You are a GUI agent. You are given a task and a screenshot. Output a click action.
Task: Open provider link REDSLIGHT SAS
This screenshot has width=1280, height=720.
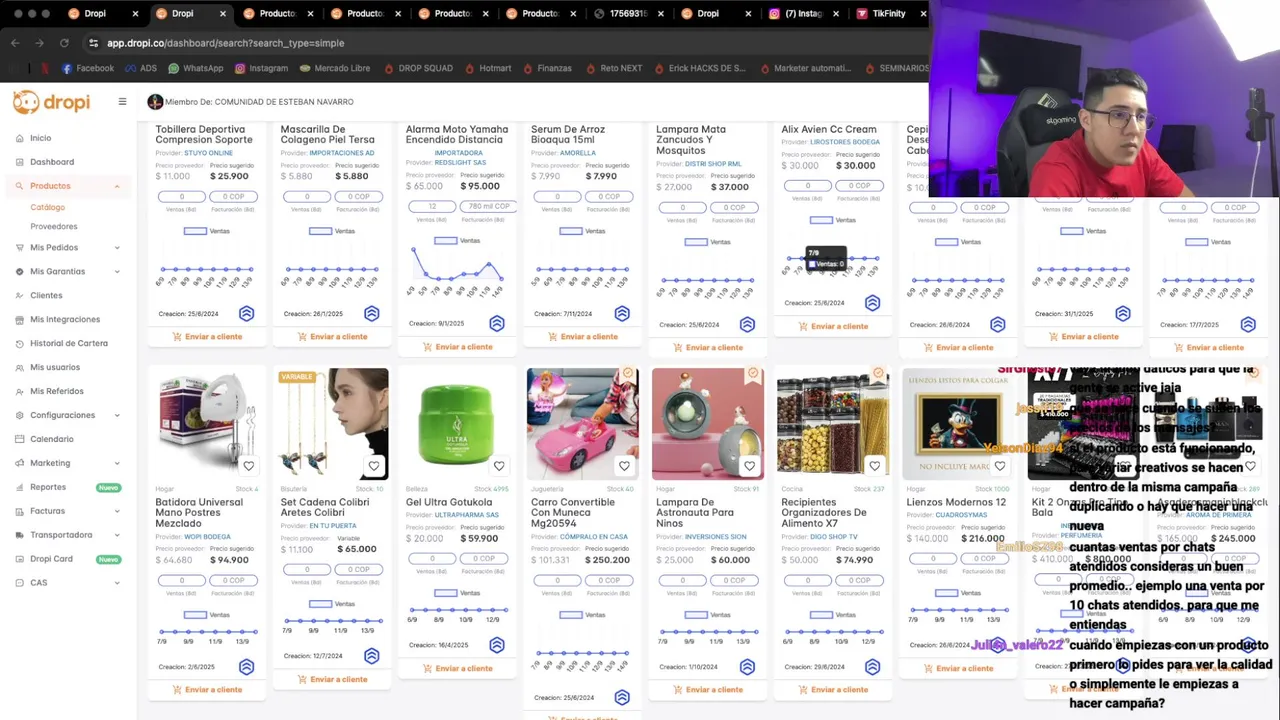[x=460, y=162]
